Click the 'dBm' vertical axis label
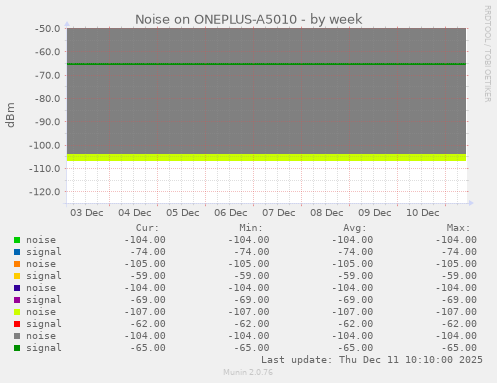Viewport: 497px width, 383px height. (x=10, y=115)
